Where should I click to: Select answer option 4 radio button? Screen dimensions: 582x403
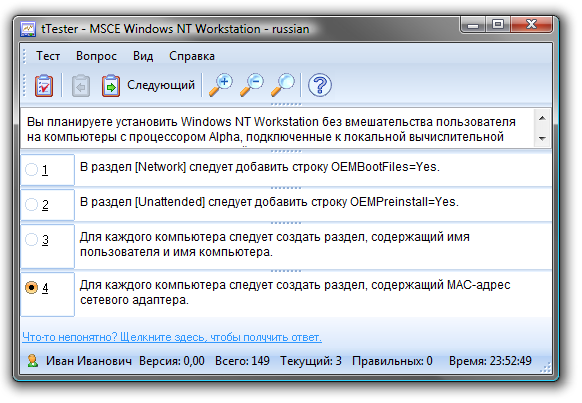tap(31, 288)
